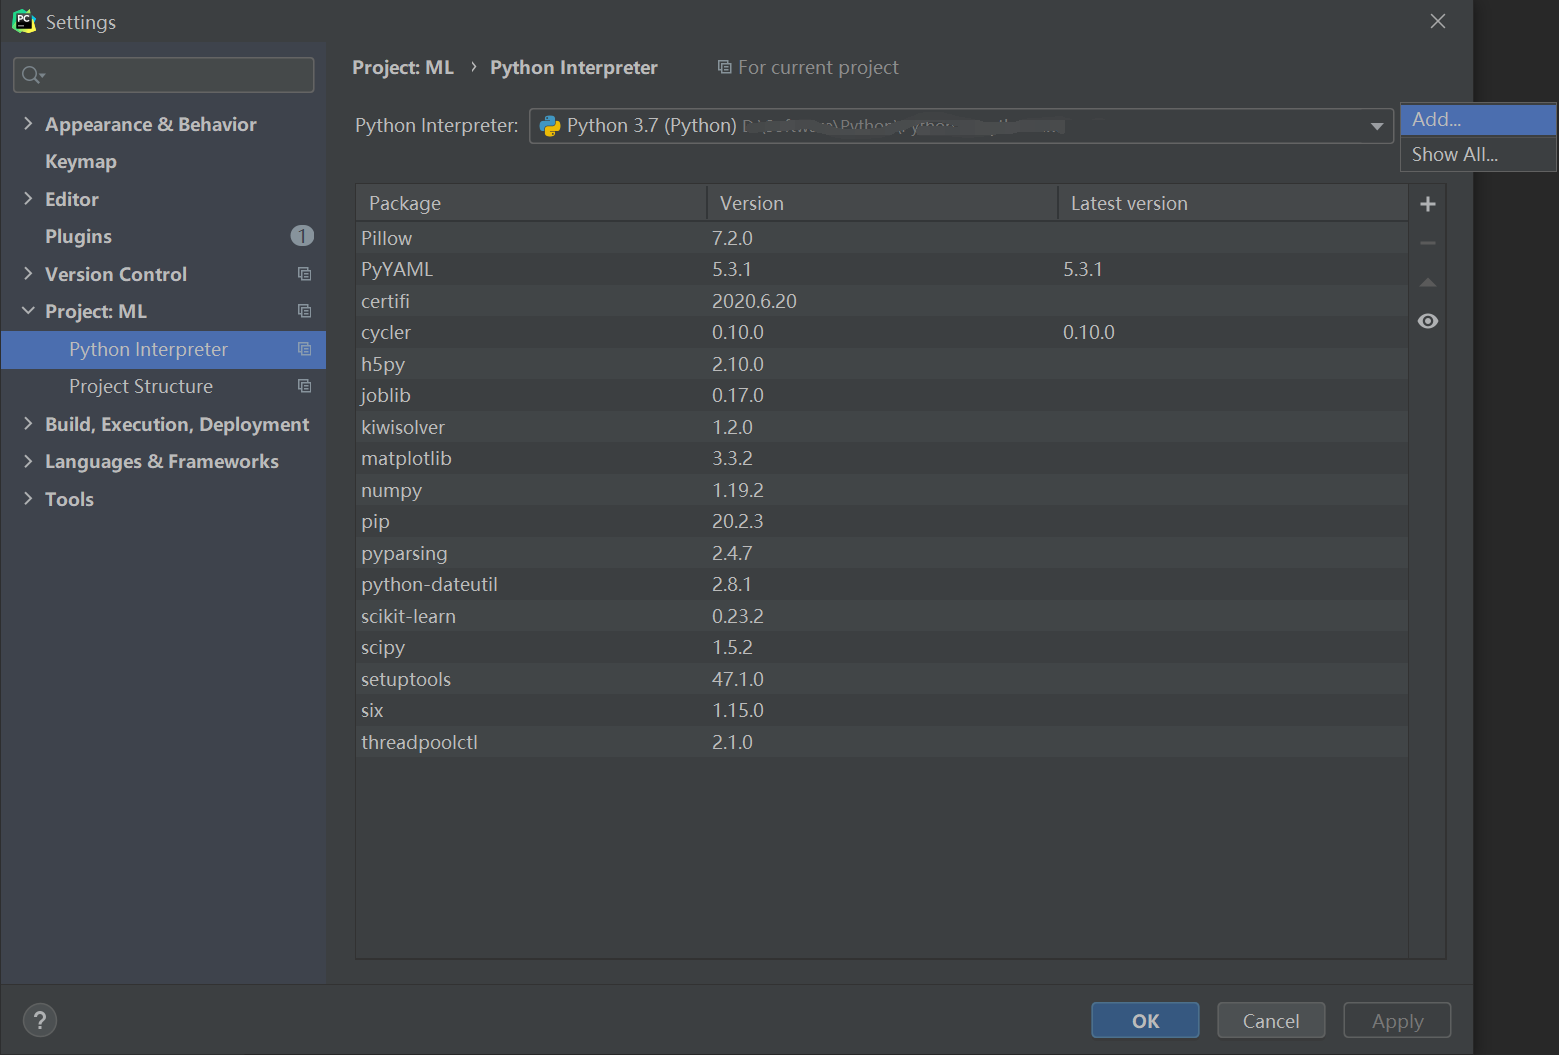Expand the Version Control section
Image resolution: width=1559 pixels, height=1055 pixels.
28,274
